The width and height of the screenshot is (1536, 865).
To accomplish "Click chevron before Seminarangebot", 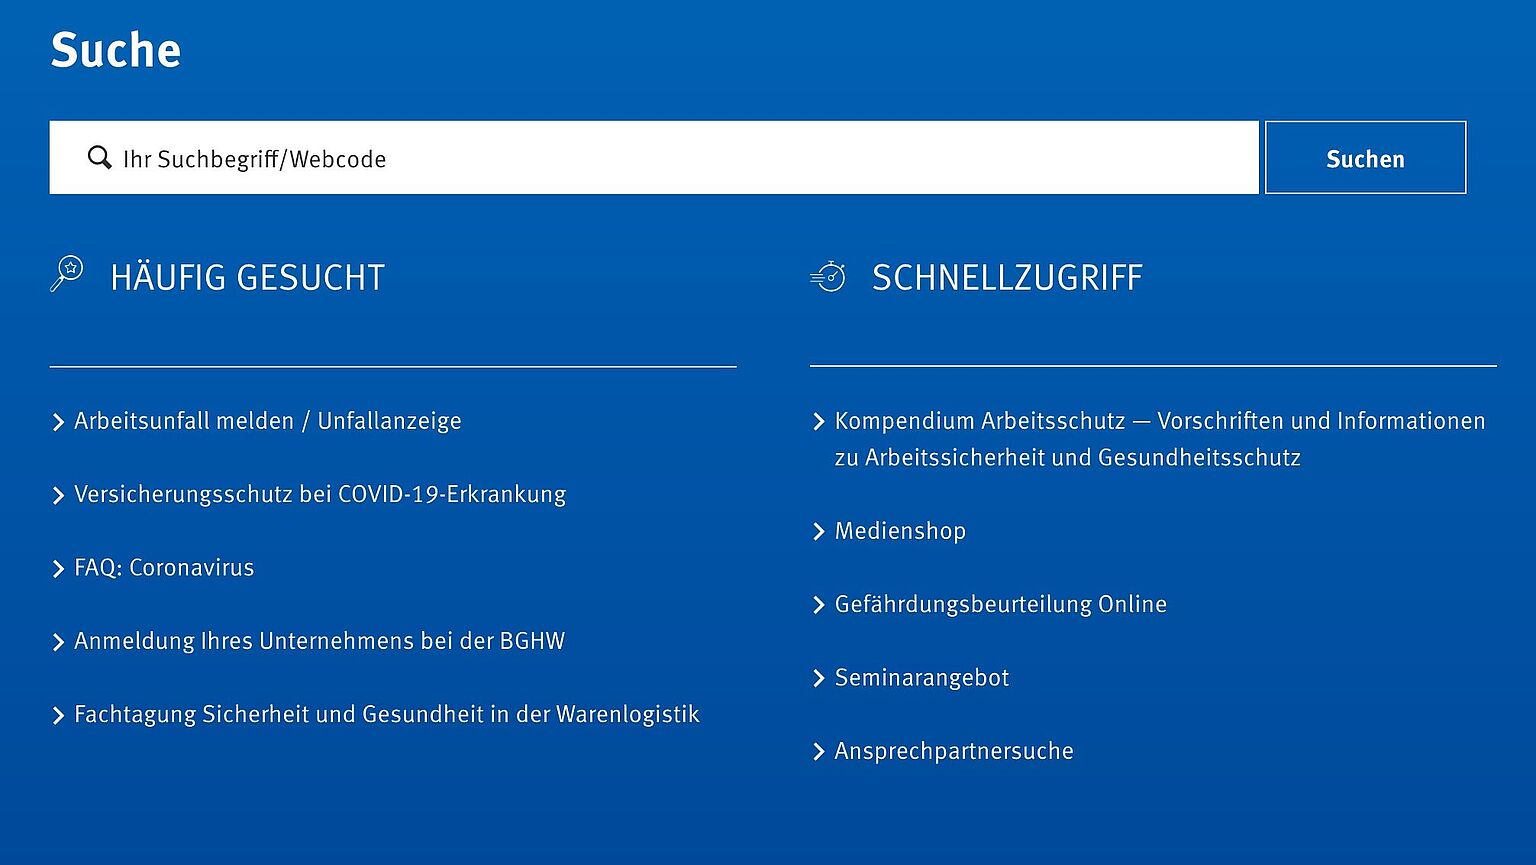I will [x=819, y=679].
